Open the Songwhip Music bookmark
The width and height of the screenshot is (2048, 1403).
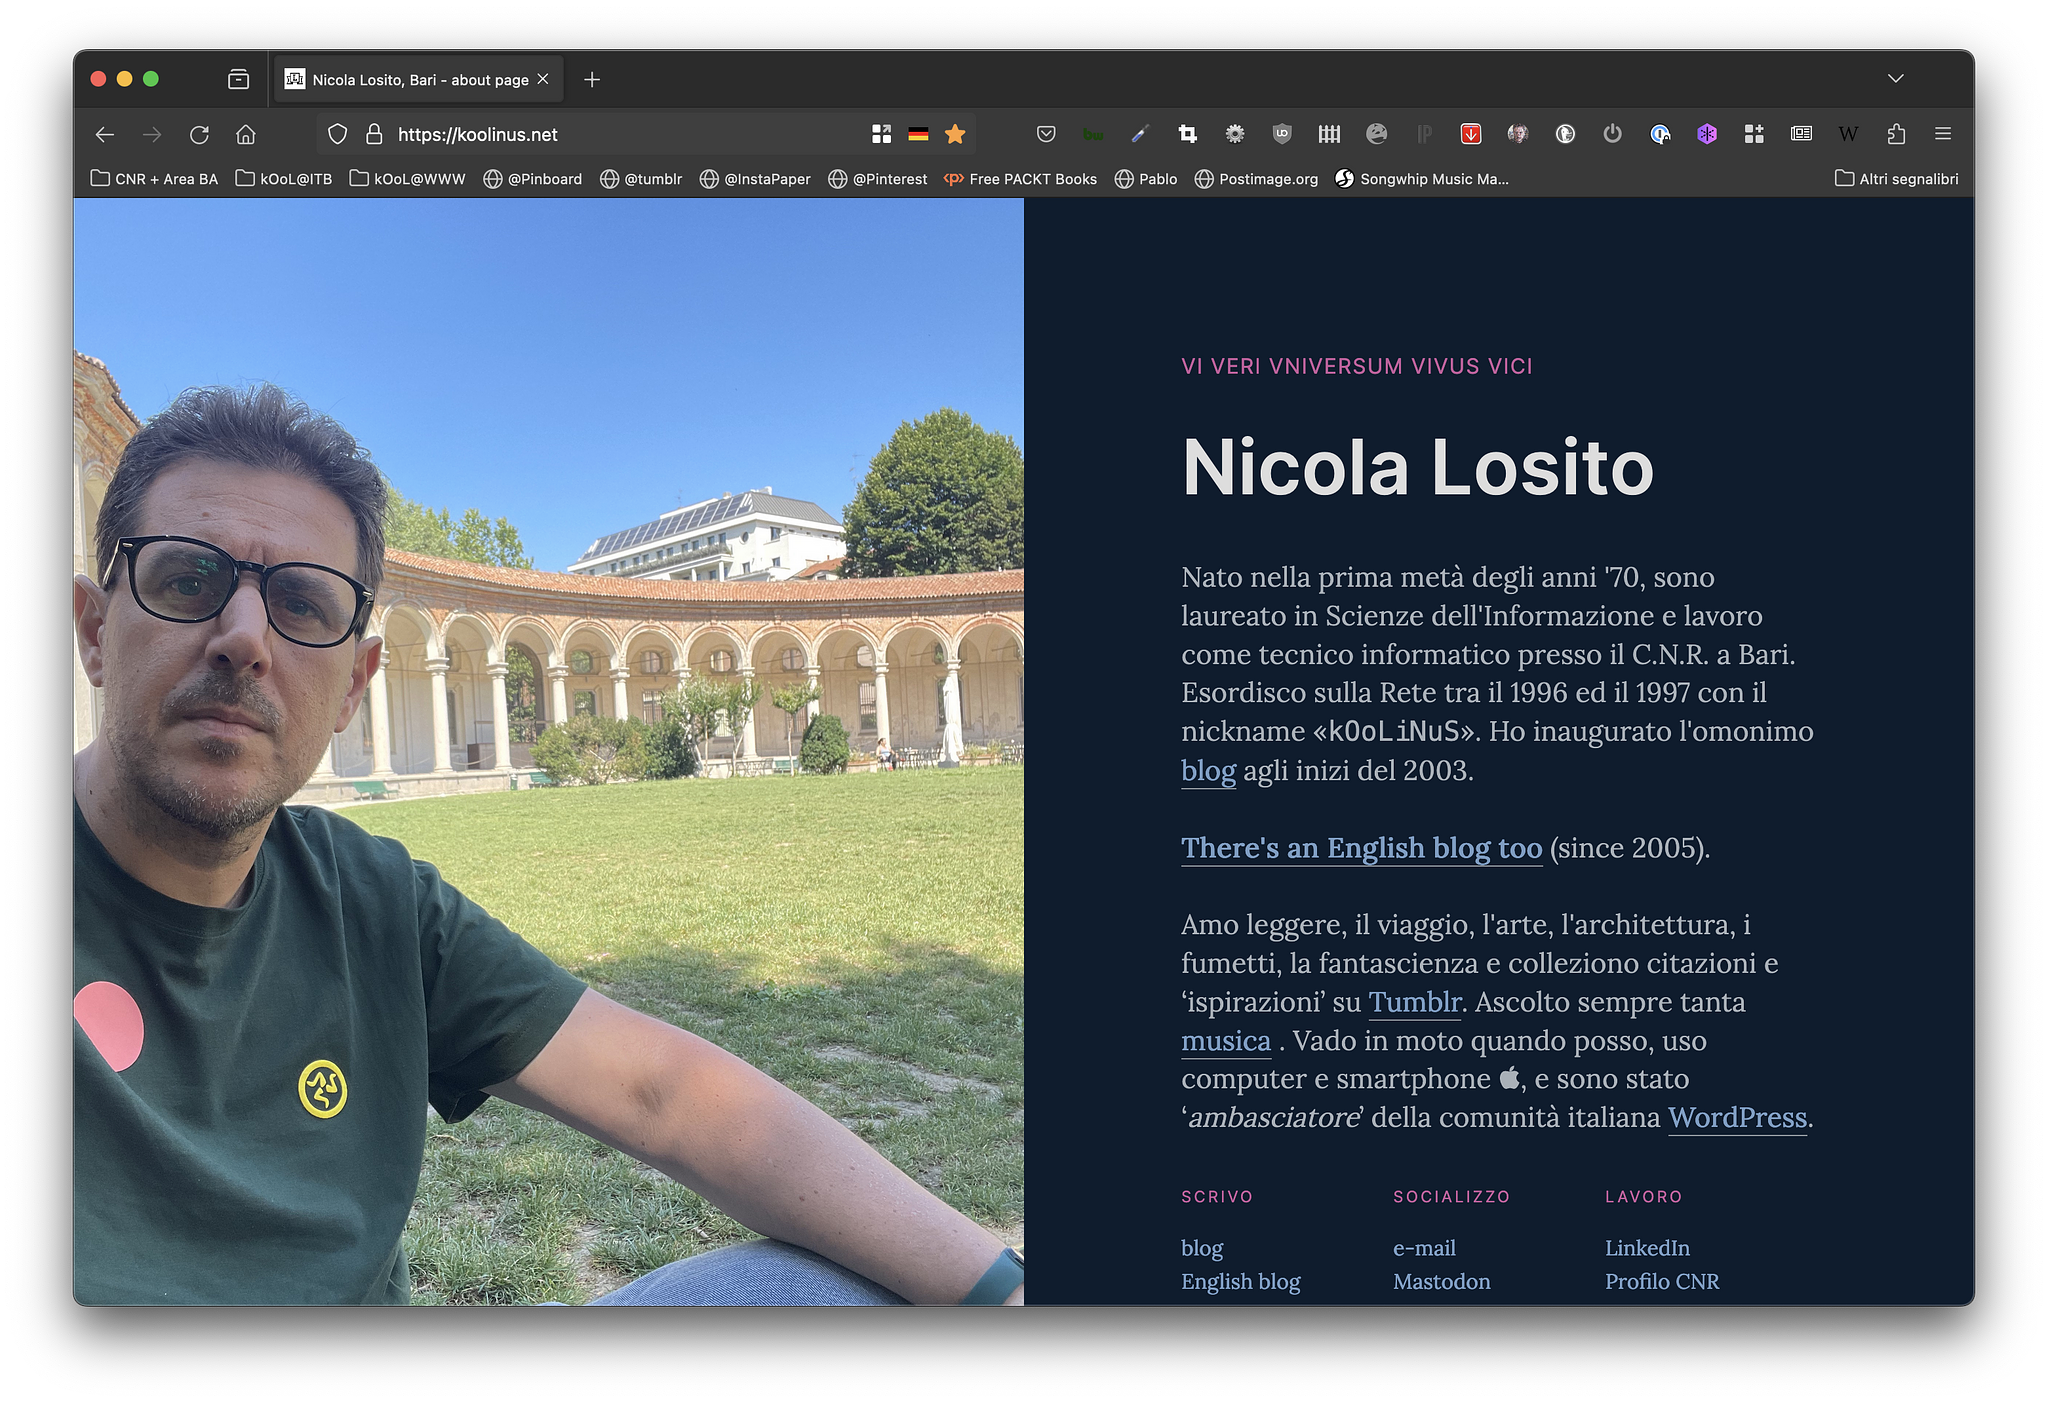point(1422,179)
